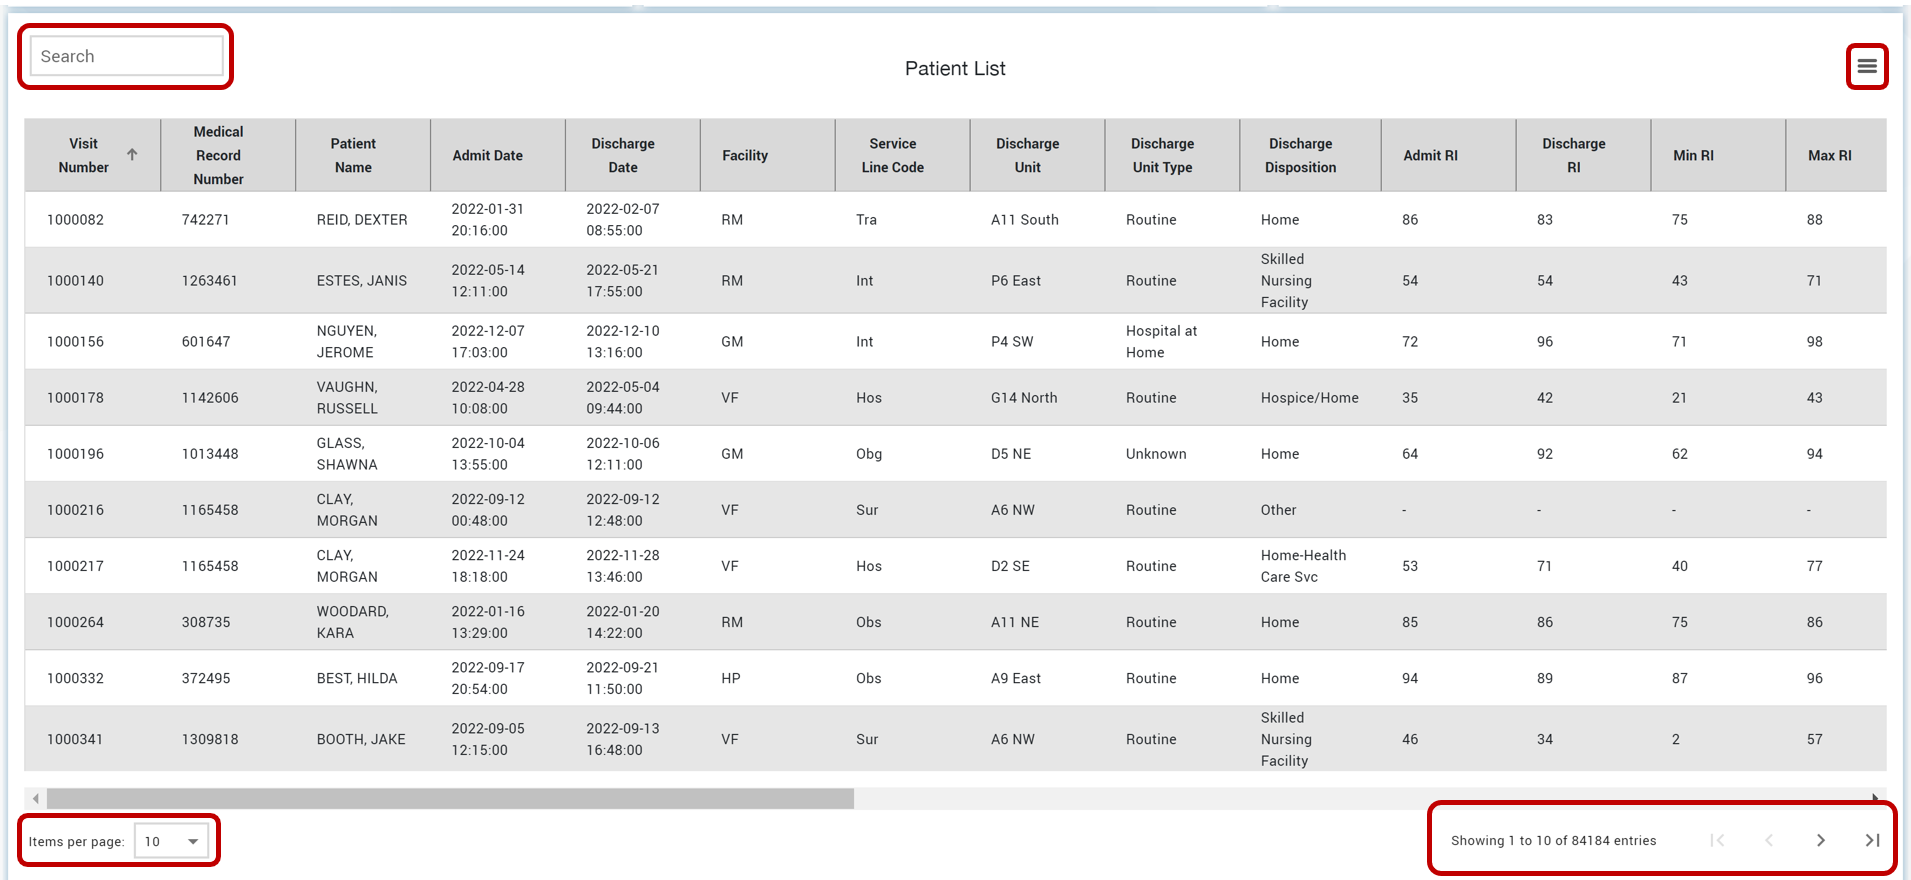
Task: Sort by Facility column header
Action: 745,155
